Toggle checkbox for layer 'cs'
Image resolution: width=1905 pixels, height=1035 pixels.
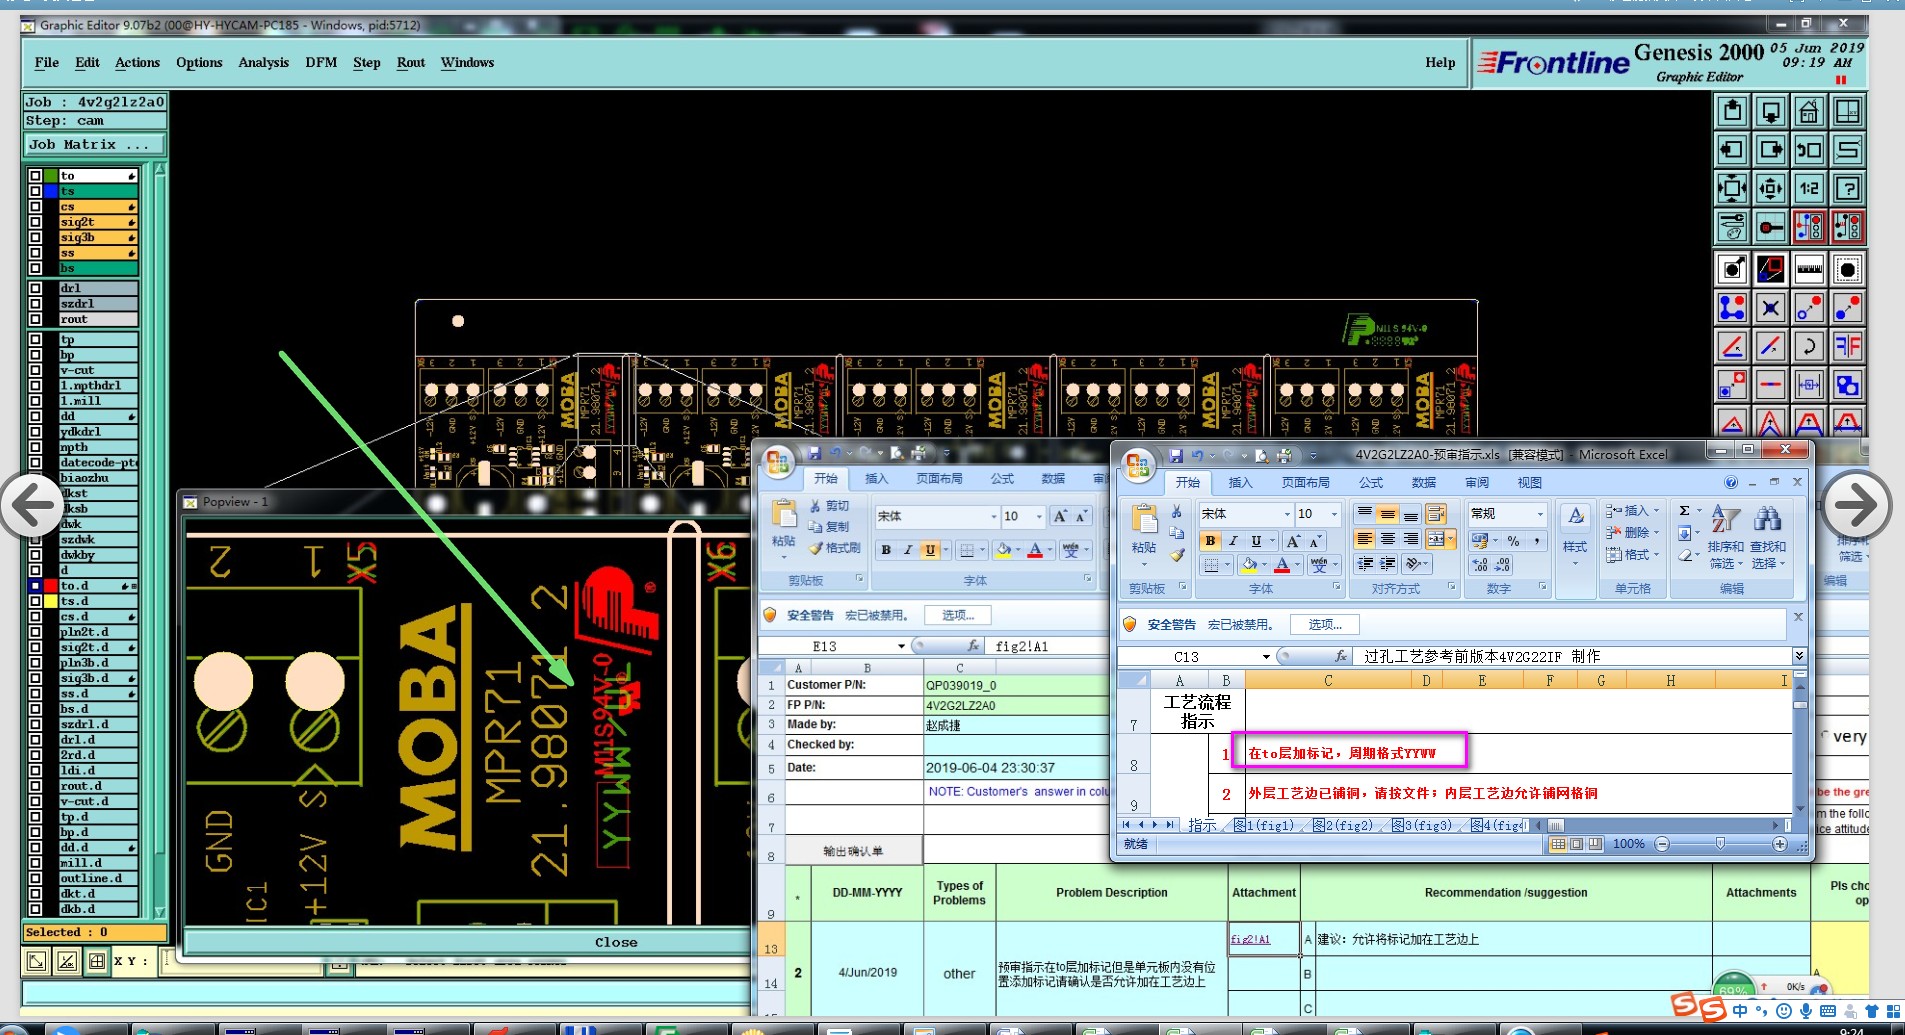point(36,207)
